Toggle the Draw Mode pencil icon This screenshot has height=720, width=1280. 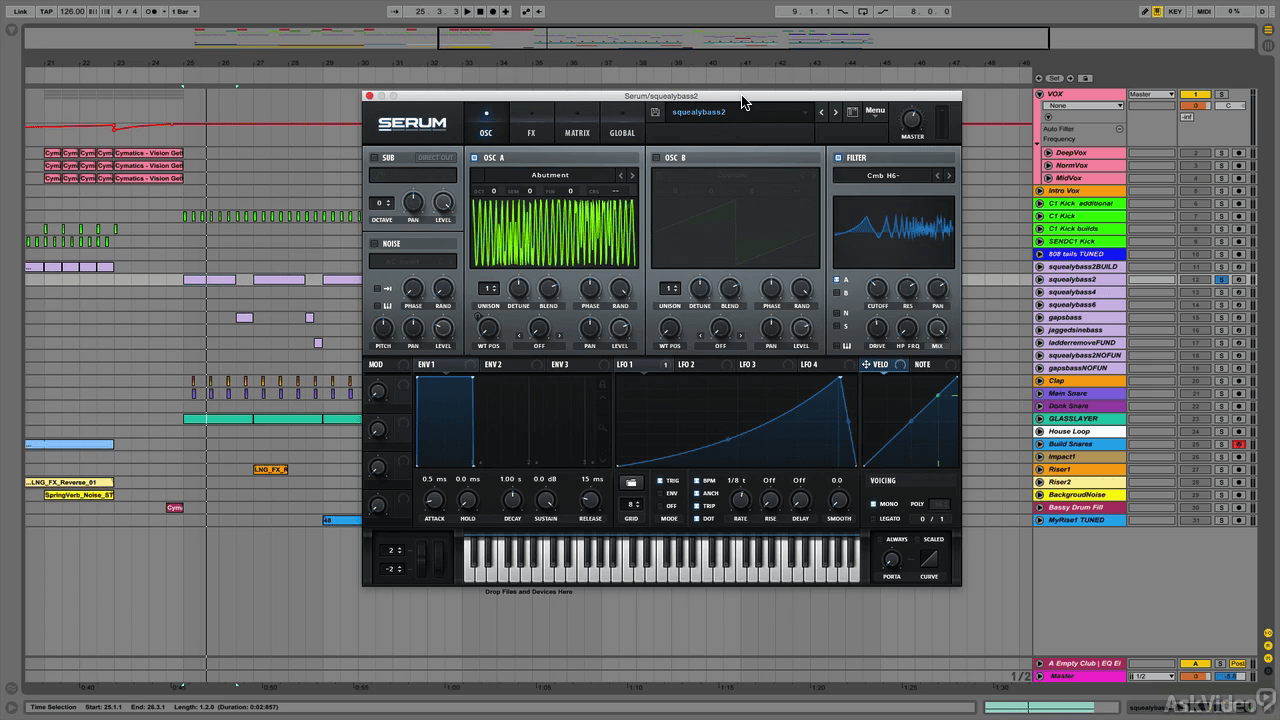pos(1145,12)
